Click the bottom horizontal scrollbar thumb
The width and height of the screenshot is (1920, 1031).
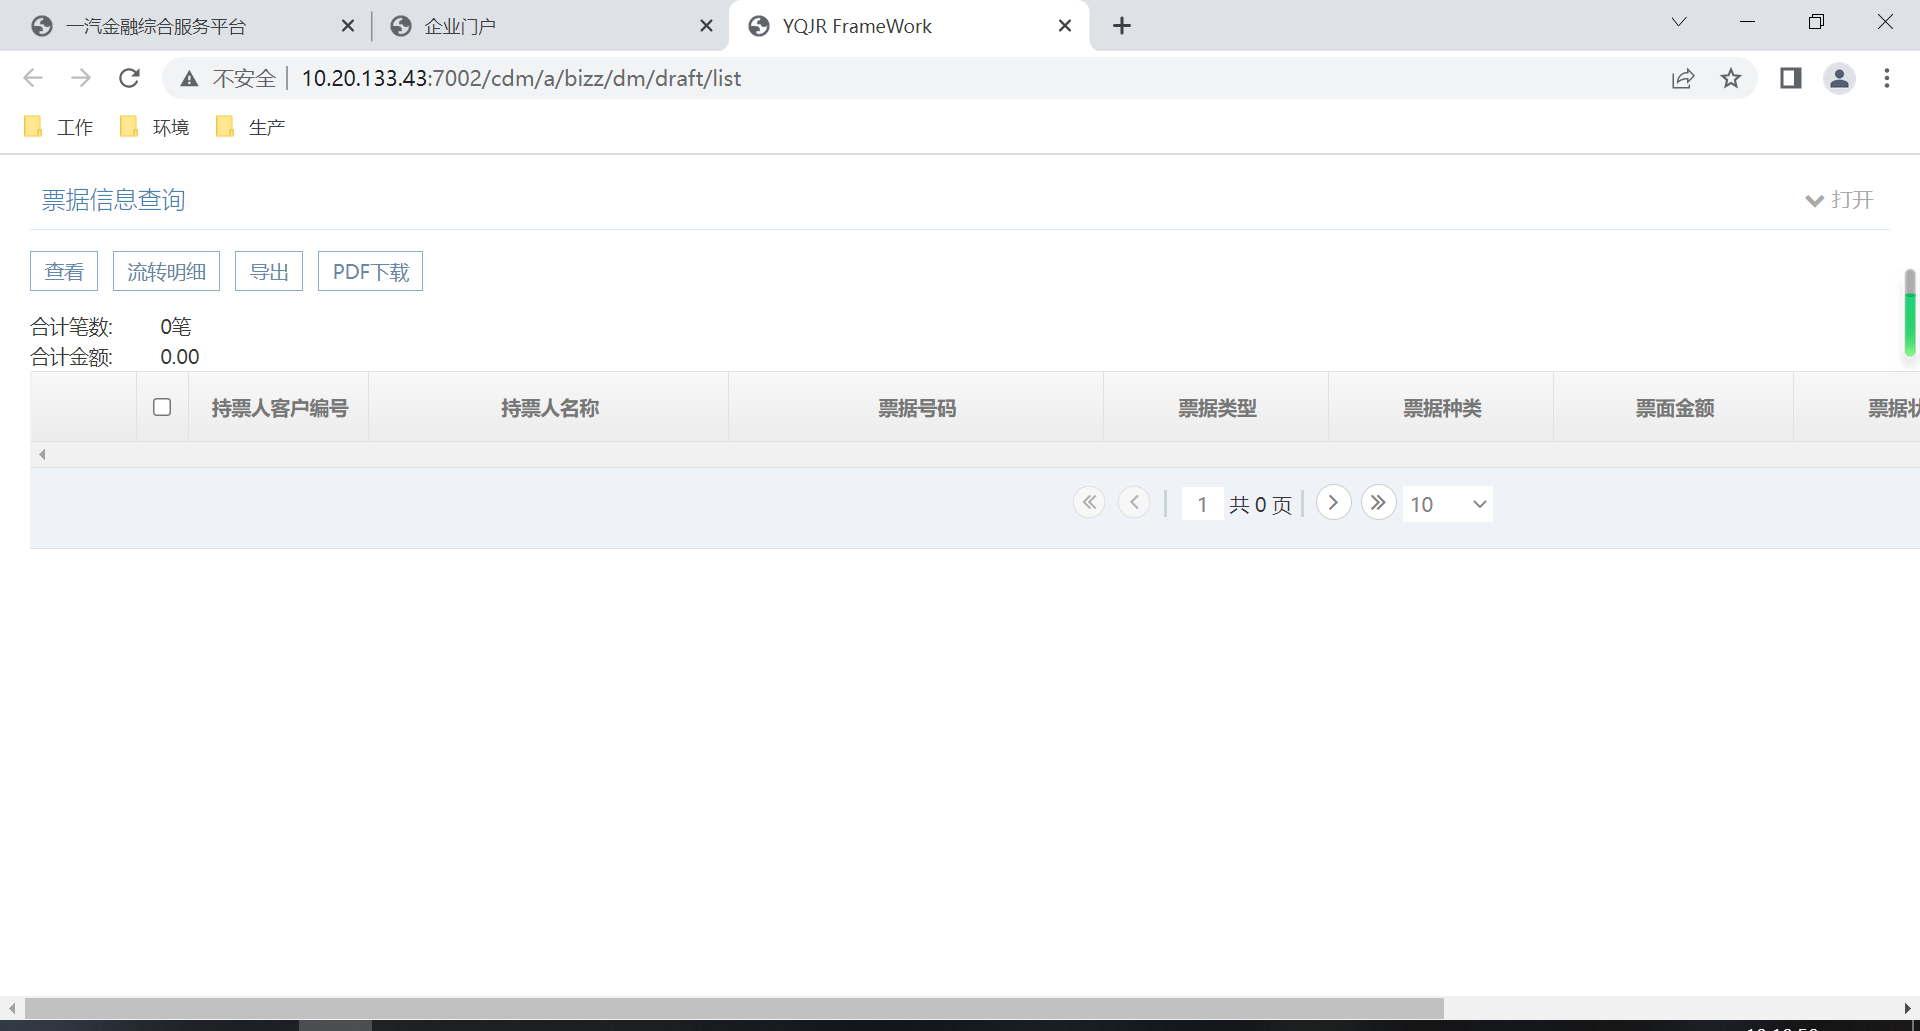coord(734,1008)
